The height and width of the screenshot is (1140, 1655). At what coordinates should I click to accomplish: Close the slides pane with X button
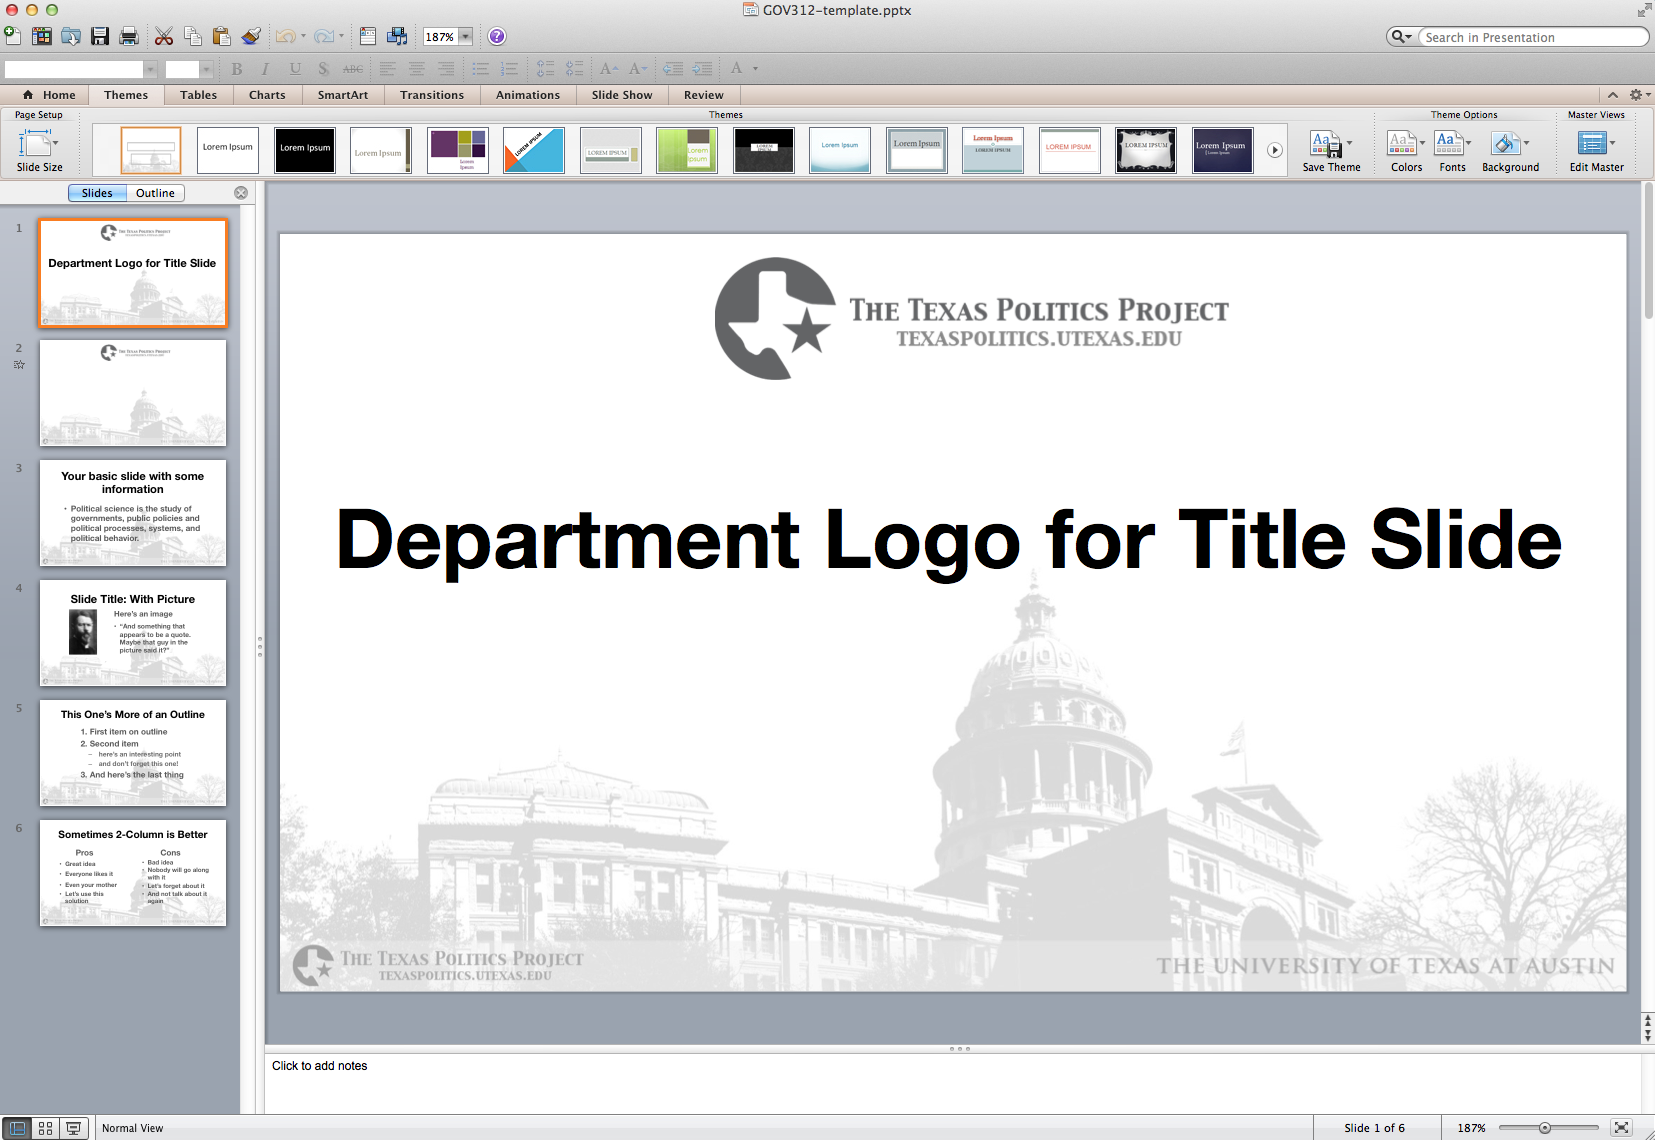241,193
